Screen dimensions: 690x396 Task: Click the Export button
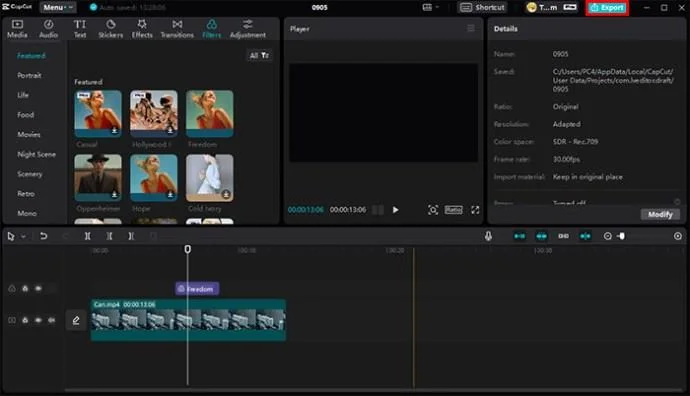[x=607, y=7]
